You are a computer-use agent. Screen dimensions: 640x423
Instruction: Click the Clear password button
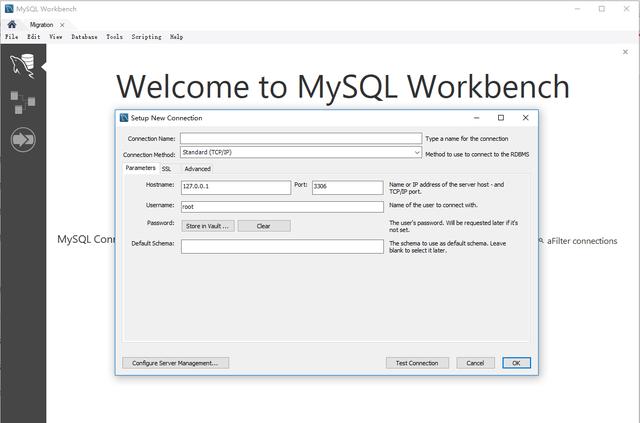click(x=264, y=226)
